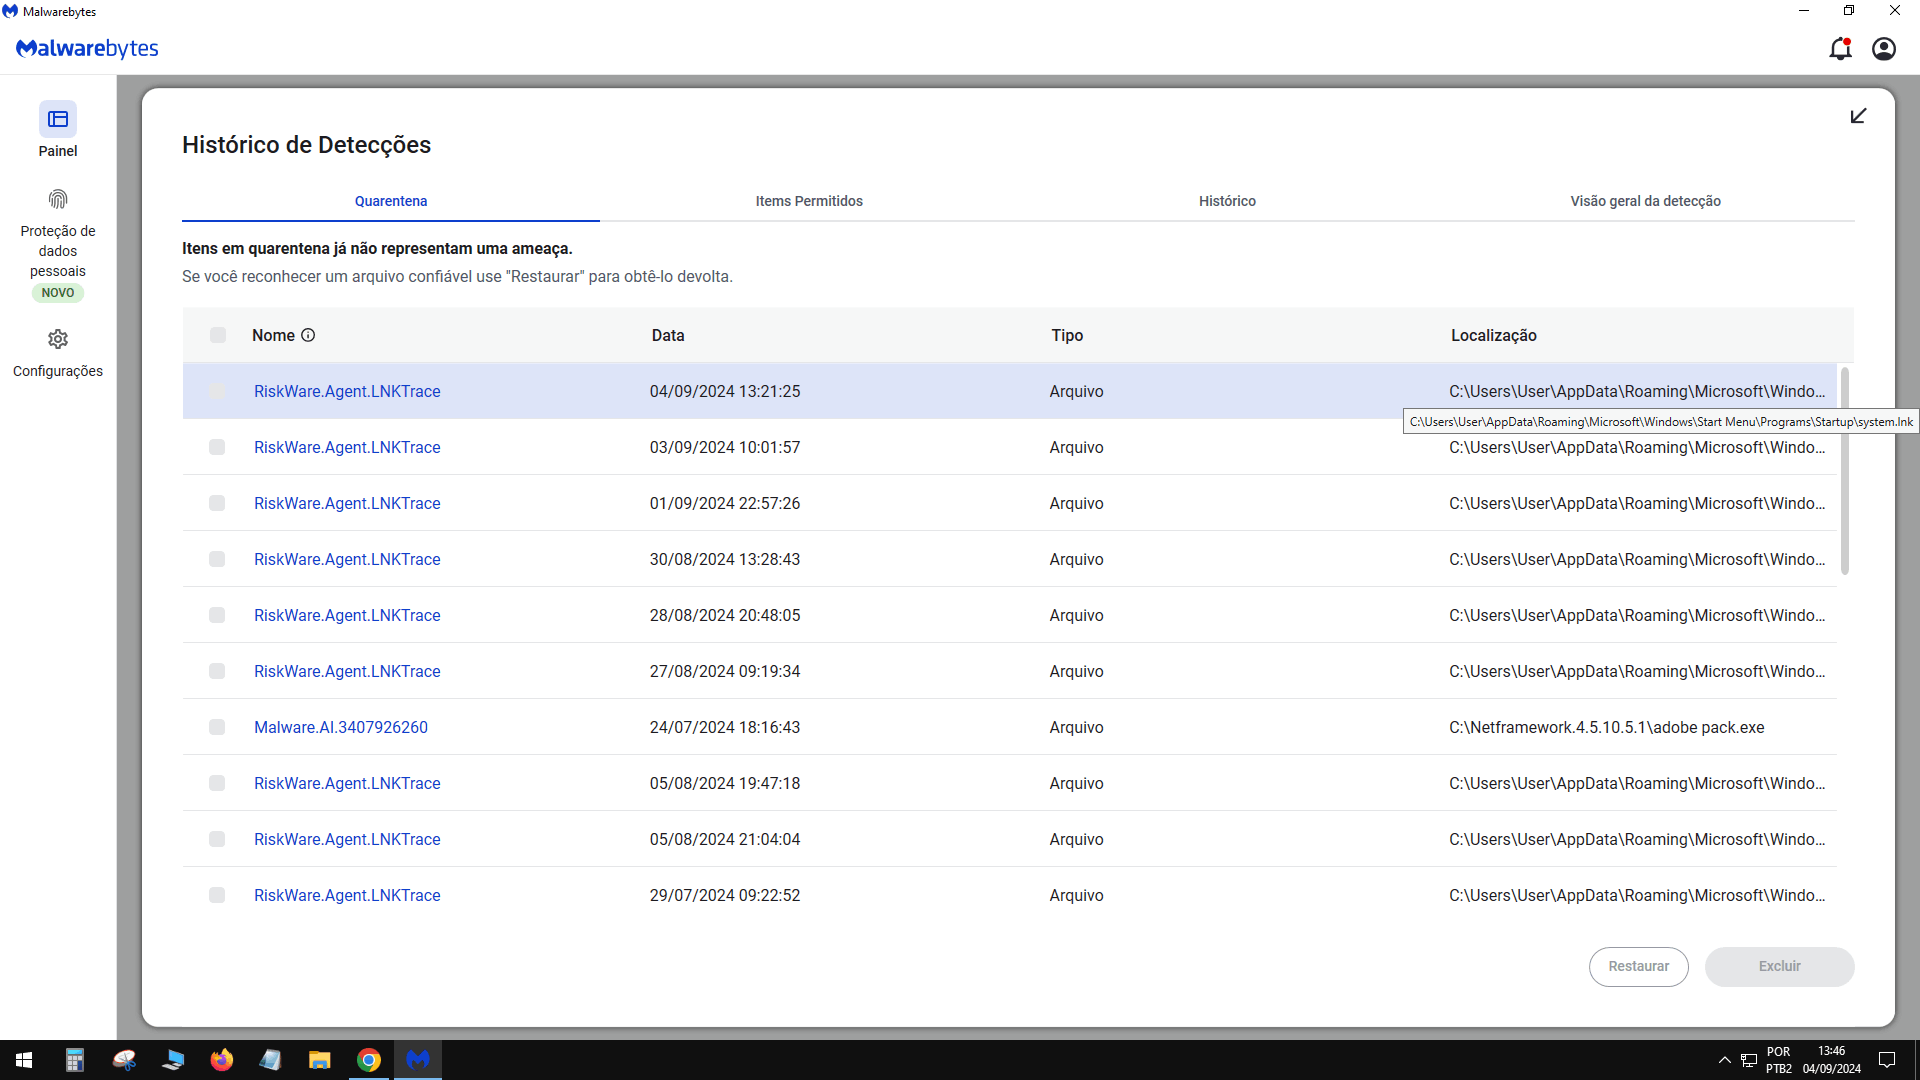Click the quarantine list vertical scrollbar
This screenshot has width=1920, height=1080.
[1845, 470]
